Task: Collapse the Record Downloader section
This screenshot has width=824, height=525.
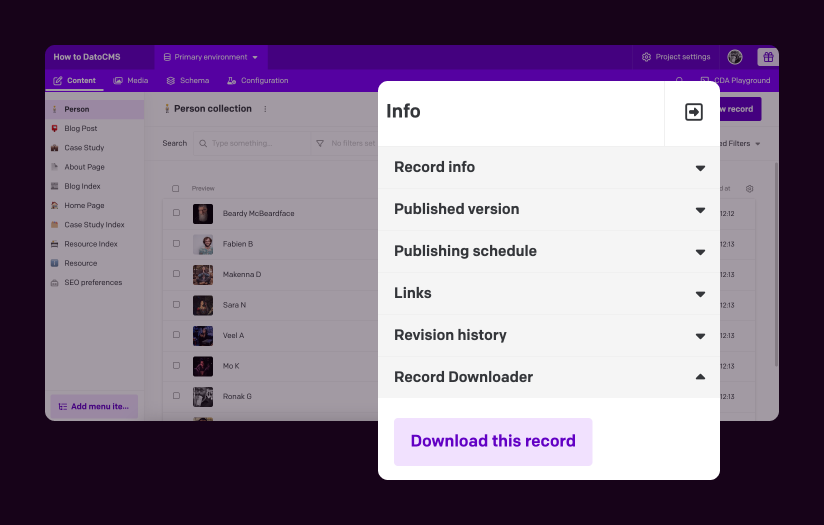Action: tap(549, 377)
